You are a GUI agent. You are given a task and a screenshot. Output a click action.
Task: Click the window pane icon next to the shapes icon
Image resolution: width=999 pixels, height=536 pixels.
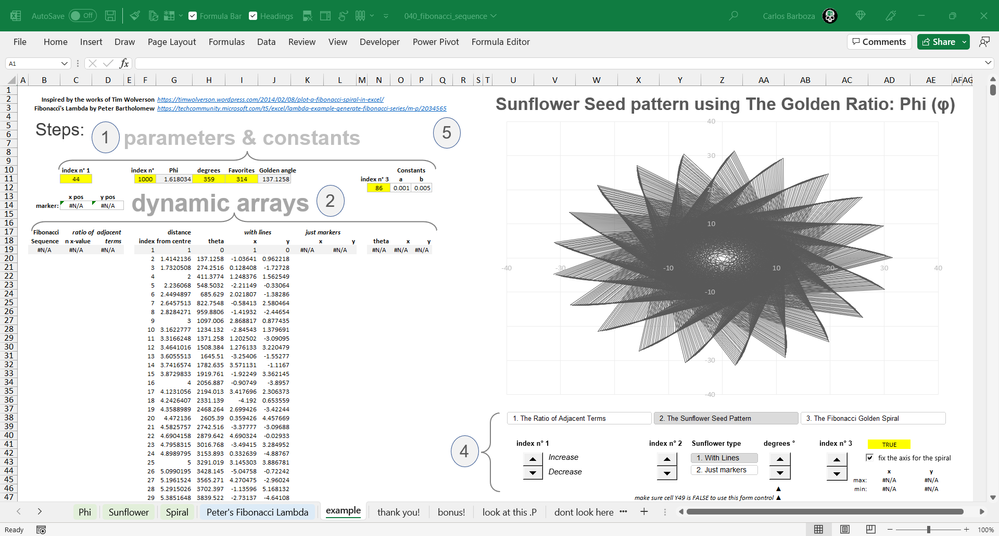325,16
